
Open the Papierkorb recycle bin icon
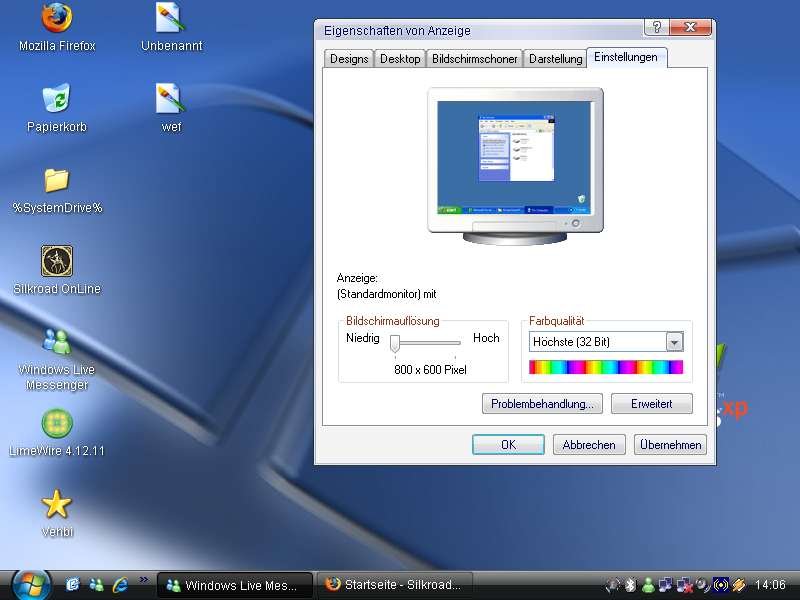click(x=56, y=99)
